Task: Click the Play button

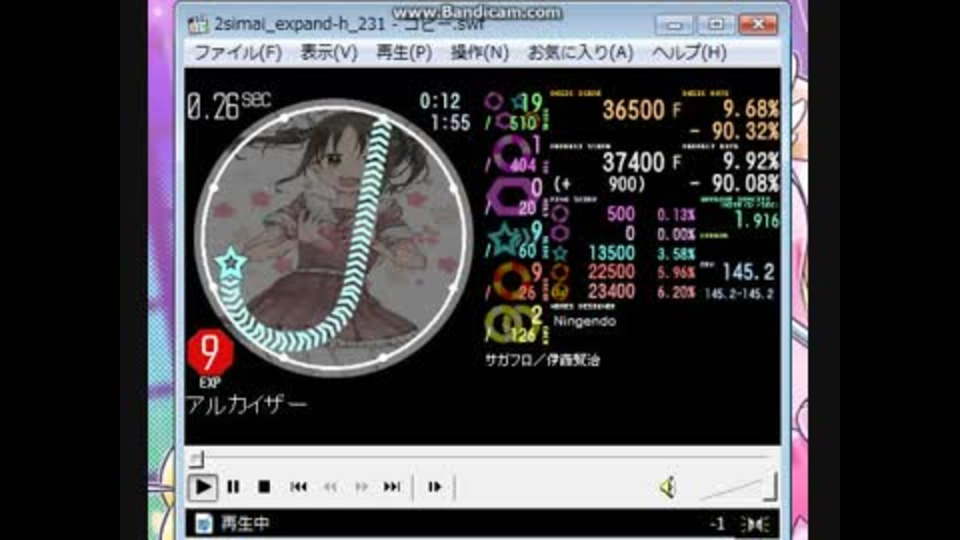Action: click(x=203, y=487)
